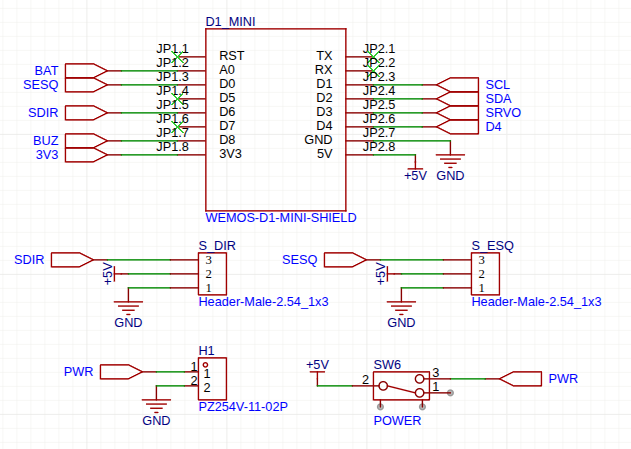The height and width of the screenshot is (449, 631).
Task: Click the D8 pin name
Action: pyautogui.click(x=227, y=140)
